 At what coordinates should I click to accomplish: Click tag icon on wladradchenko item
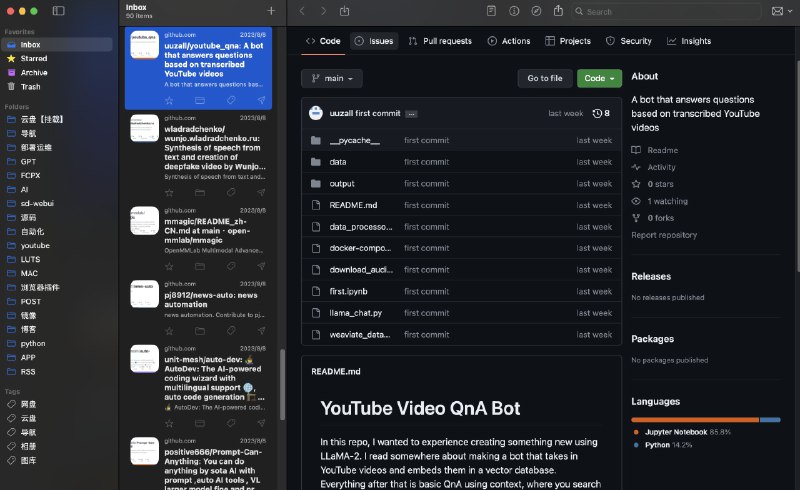tap(231, 192)
